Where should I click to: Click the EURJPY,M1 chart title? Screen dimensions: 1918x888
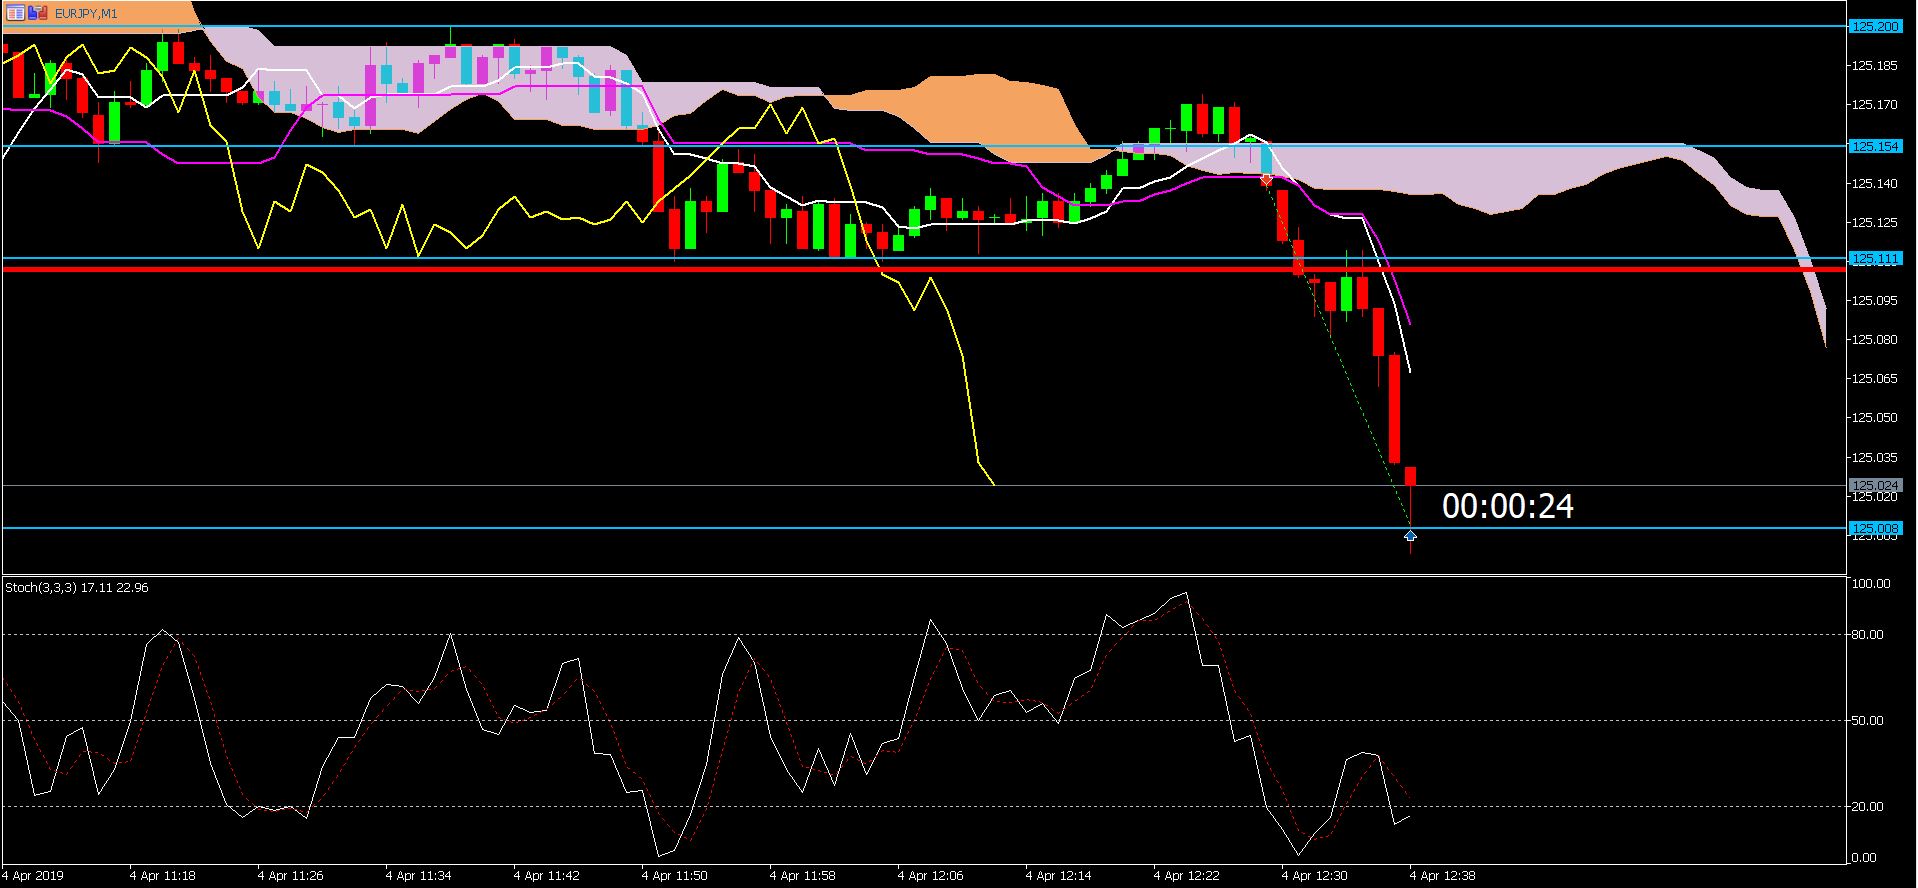coord(86,13)
